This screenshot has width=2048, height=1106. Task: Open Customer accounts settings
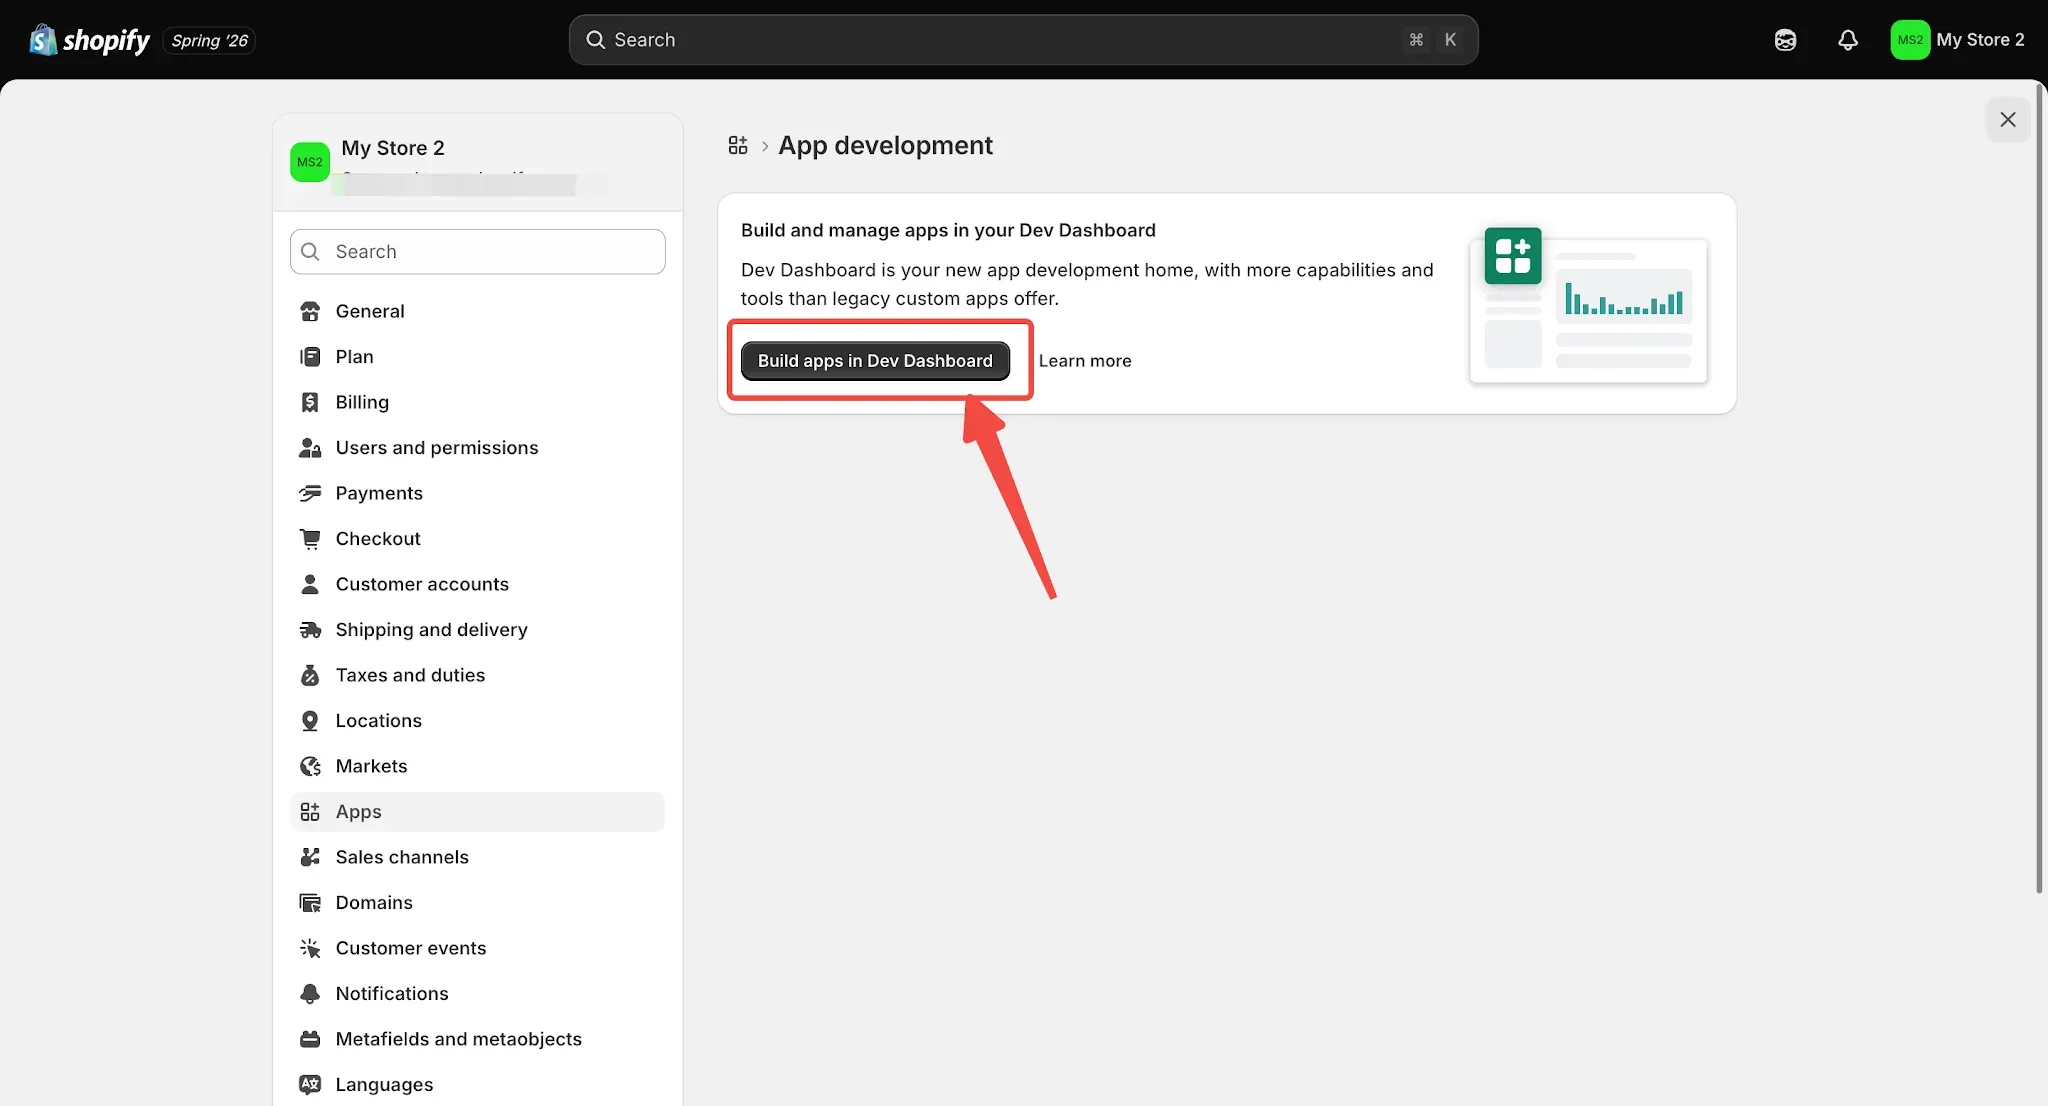[477, 584]
